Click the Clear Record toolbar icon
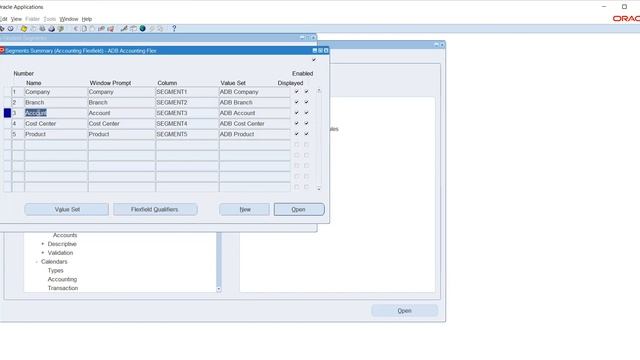Screen dimensions: 640x360 tap(101, 29)
